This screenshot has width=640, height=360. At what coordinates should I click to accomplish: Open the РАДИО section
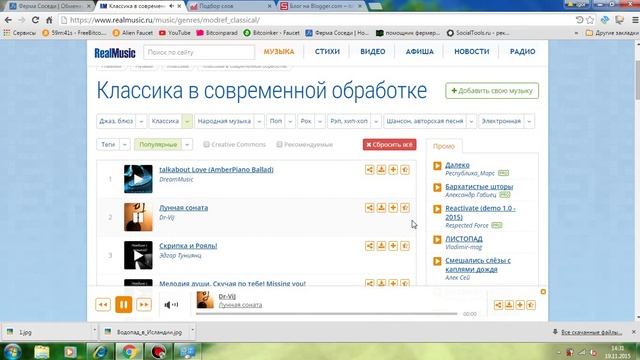[522, 52]
